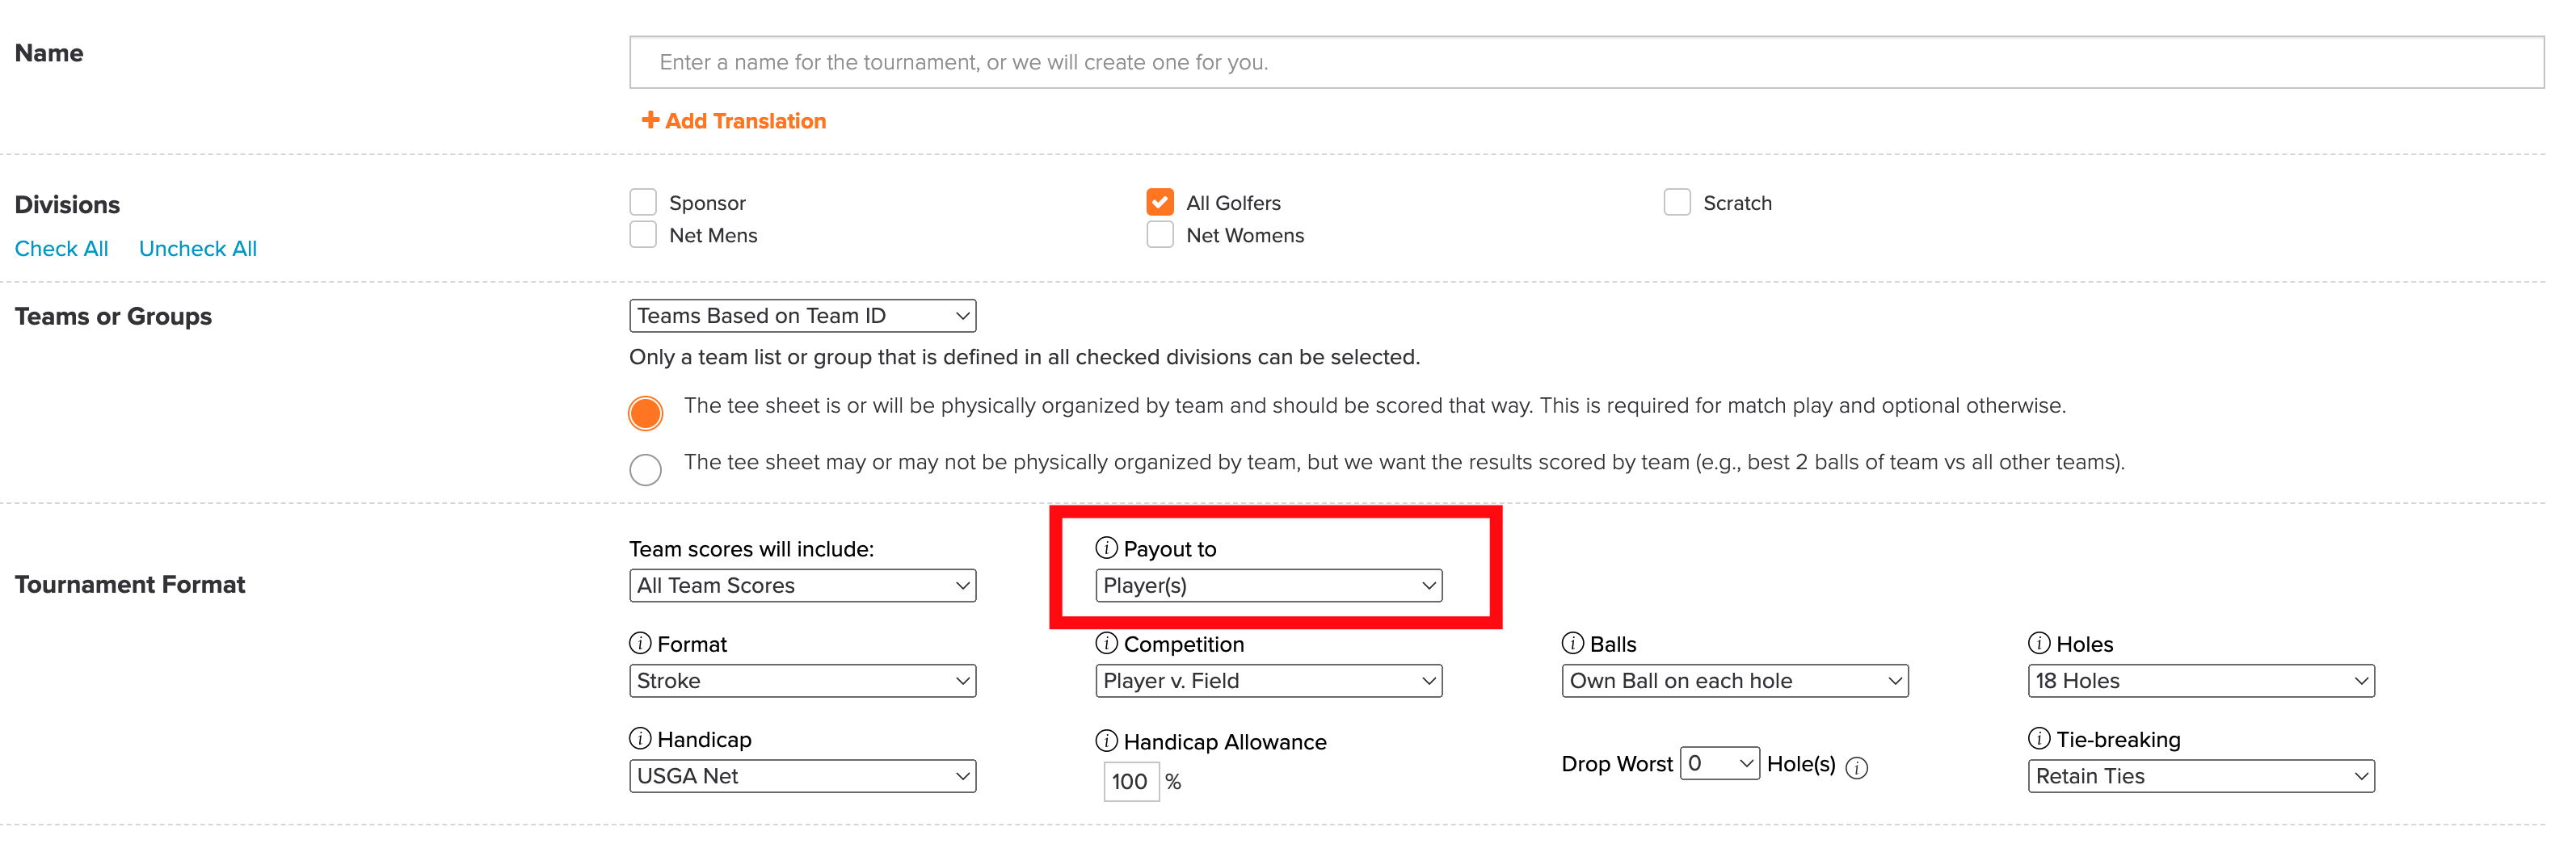
Task: Check the Scratch division checkbox
Action: (1677, 202)
